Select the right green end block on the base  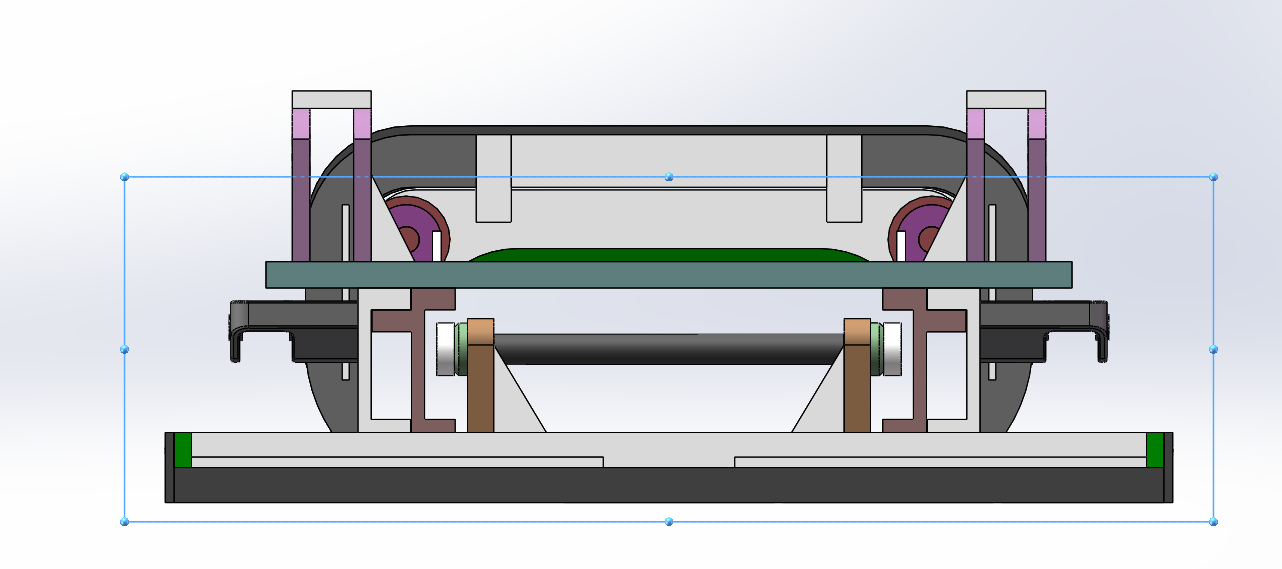tap(1155, 450)
